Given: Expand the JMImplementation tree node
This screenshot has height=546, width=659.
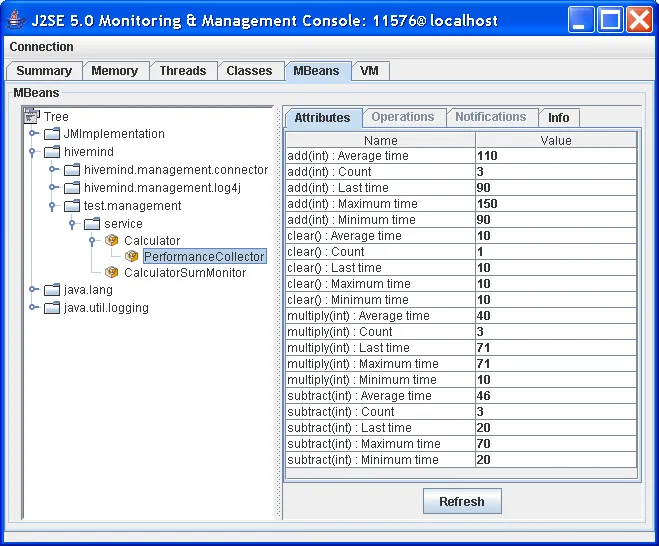Looking at the screenshot, I should 33,133.
